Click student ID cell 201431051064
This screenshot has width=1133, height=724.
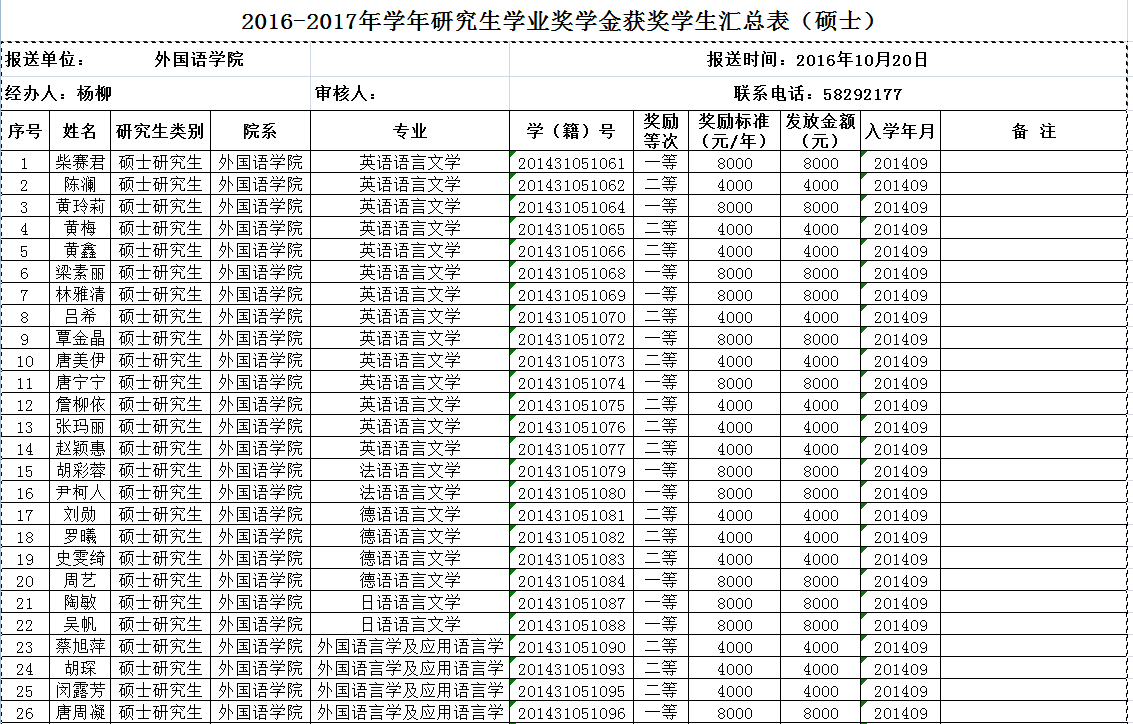(x=571, y=207)
